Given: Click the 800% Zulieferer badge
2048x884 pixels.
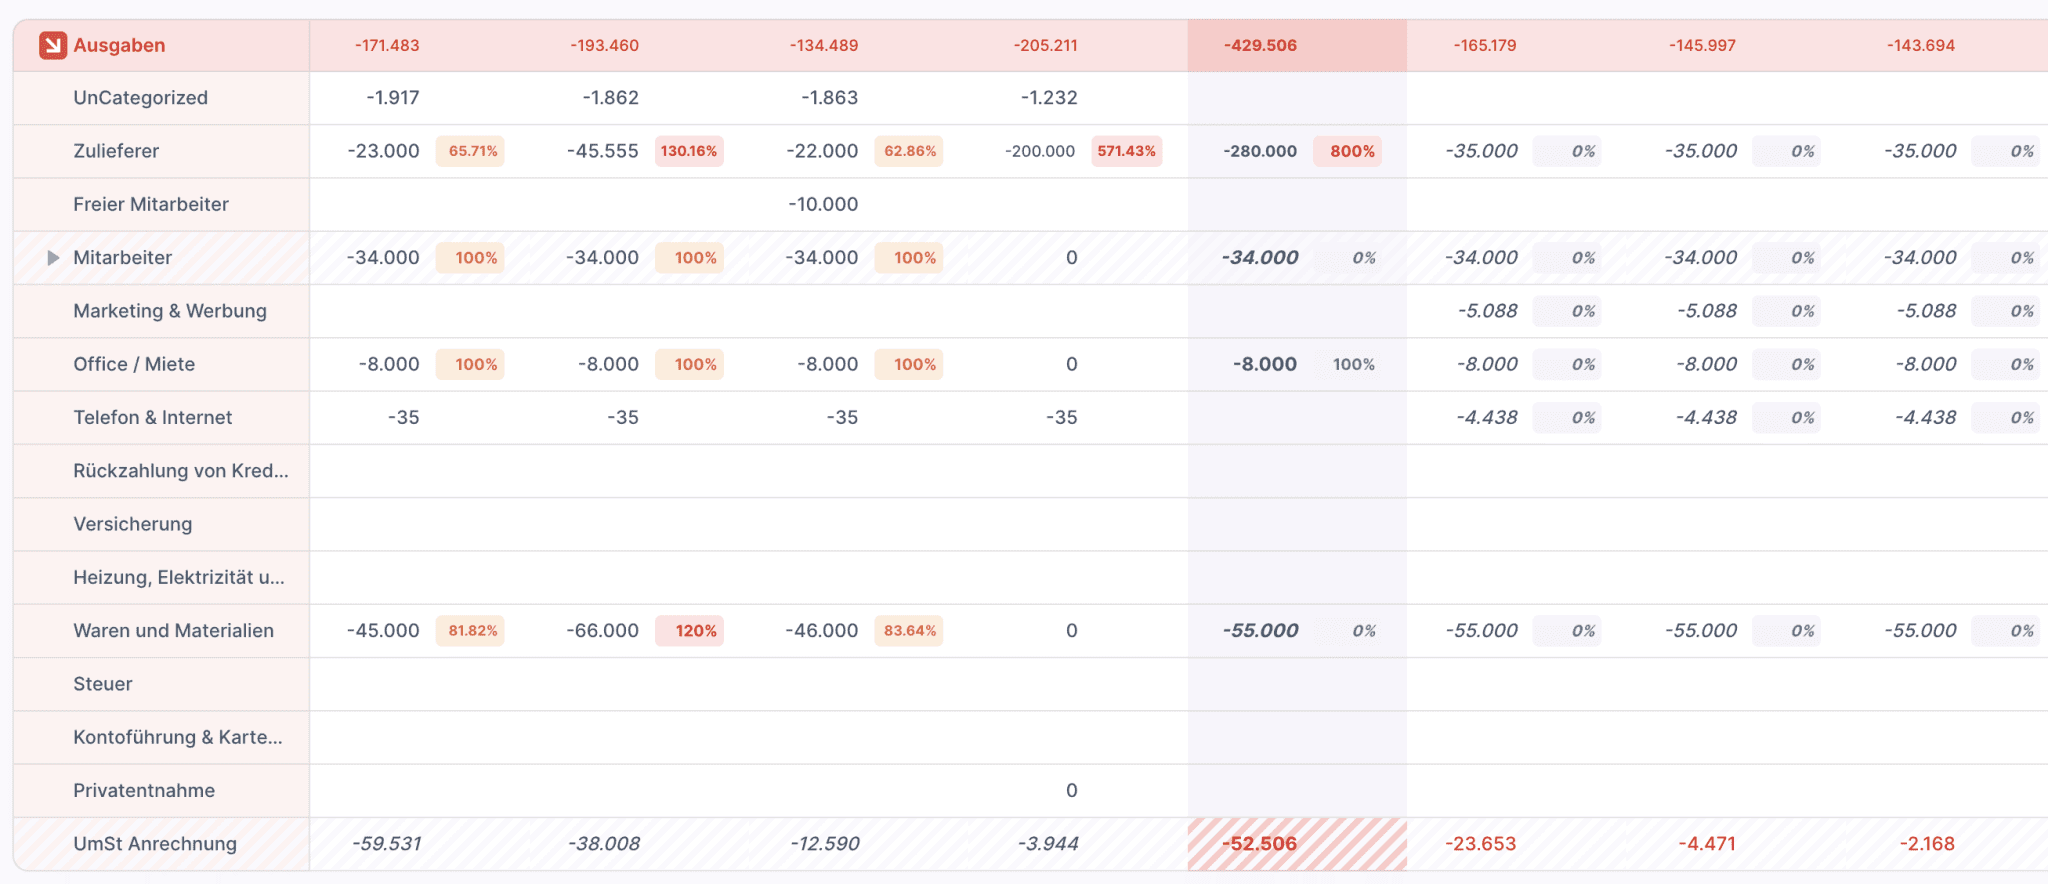Looking at the screenshot, I should coord(1351,151).
